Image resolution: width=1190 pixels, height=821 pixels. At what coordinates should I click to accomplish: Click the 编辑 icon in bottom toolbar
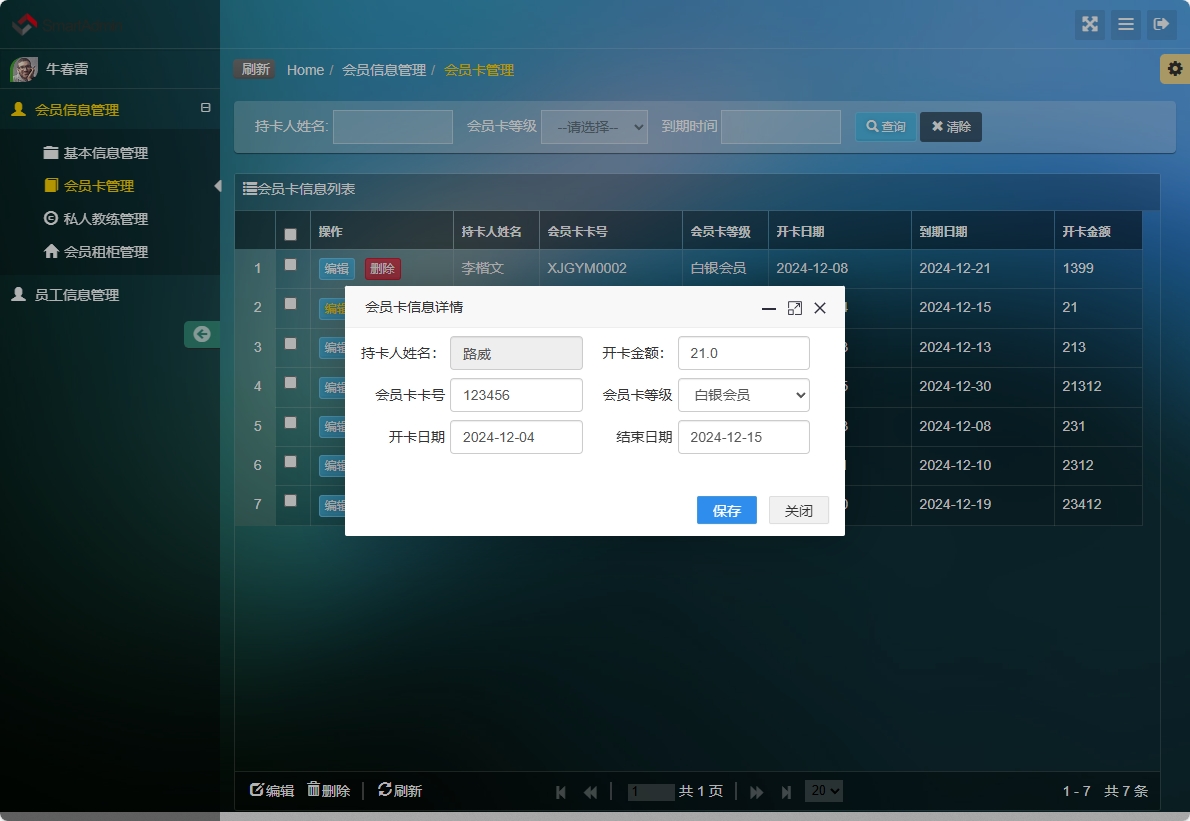pyautogui.click(x=270, y=790)
